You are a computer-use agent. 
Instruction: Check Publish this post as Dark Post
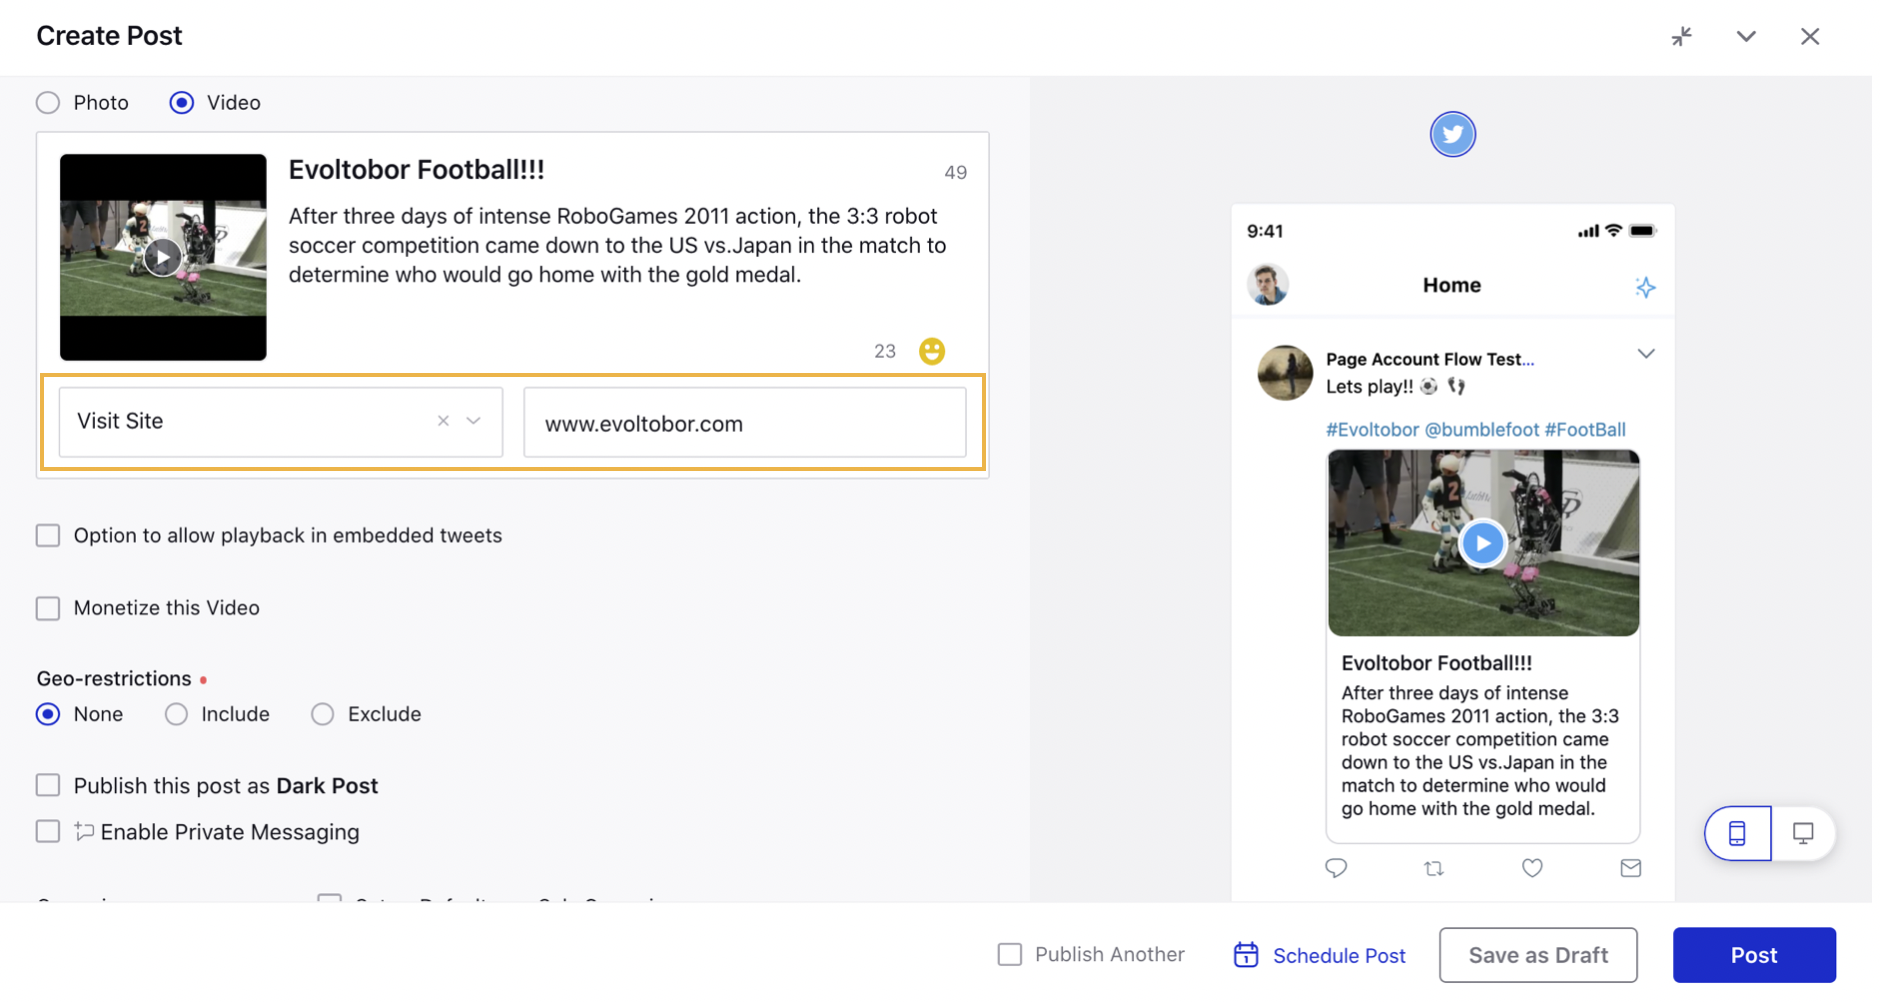[48, 785]
